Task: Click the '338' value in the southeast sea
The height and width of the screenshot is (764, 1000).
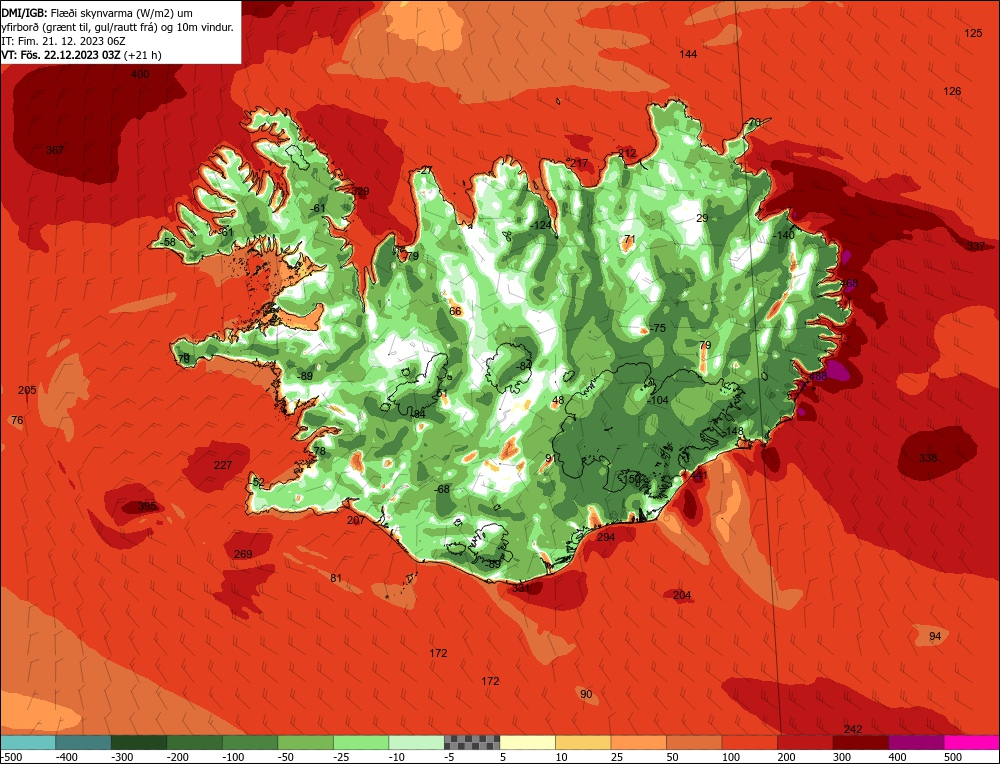Action: [928, 458]
